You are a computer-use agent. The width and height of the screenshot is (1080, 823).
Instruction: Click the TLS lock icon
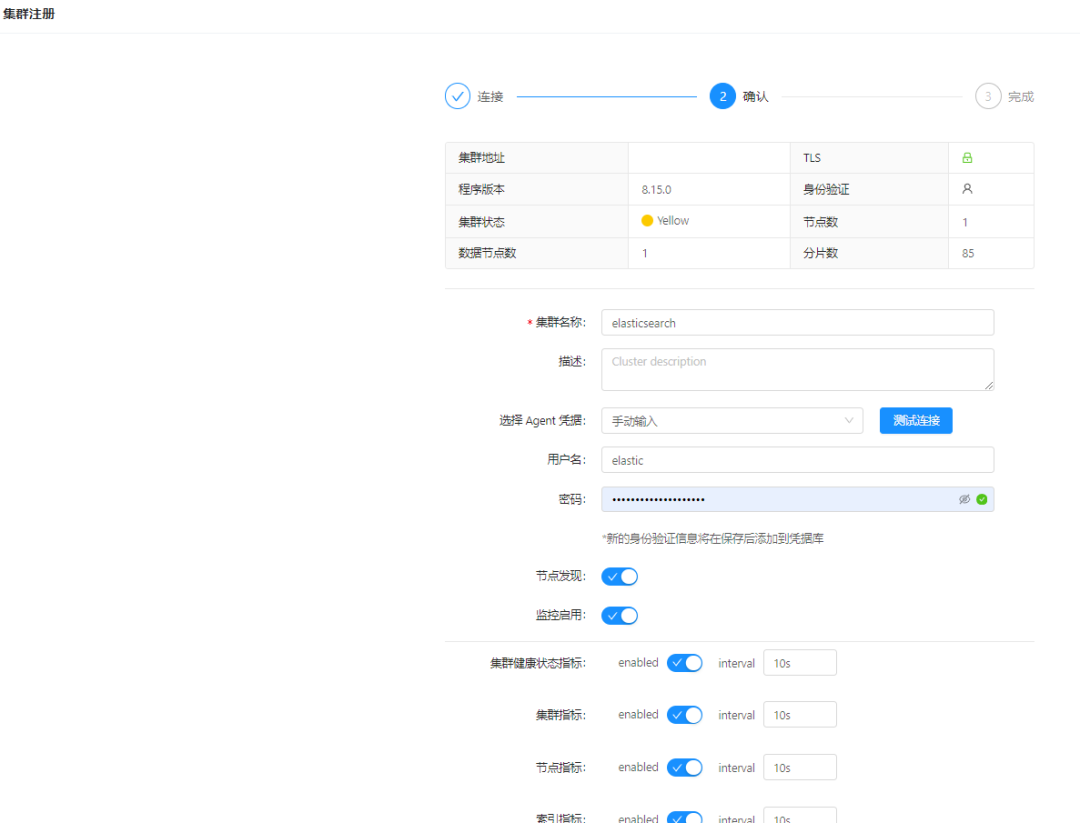pyautogui.click(x=967, y=158)
